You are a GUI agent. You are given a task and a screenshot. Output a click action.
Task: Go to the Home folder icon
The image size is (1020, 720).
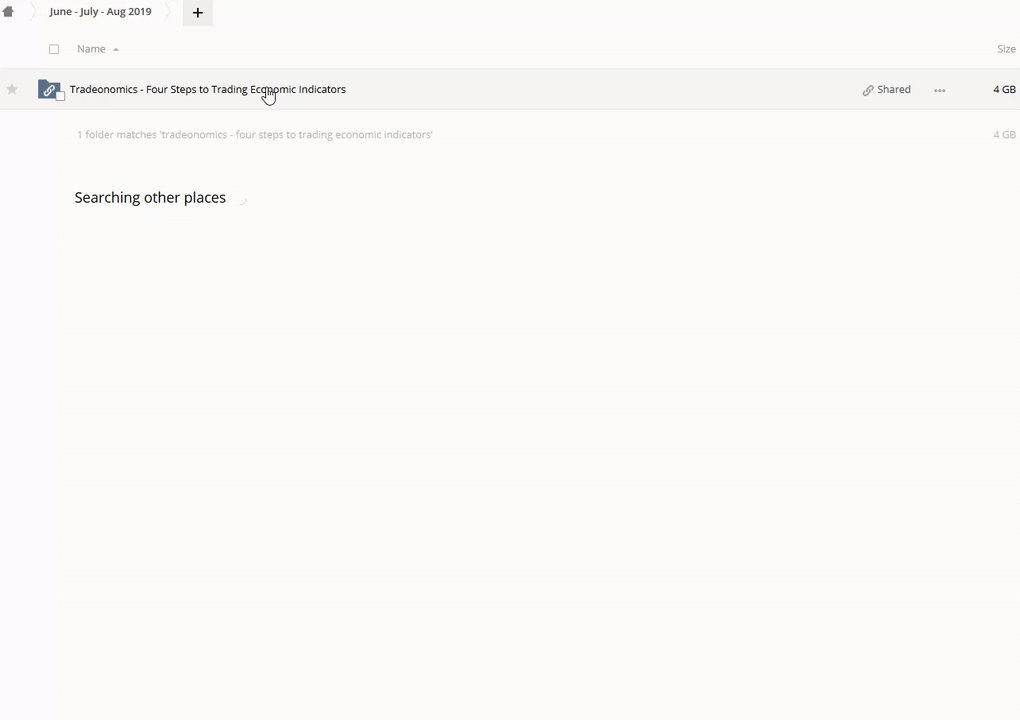8,12
